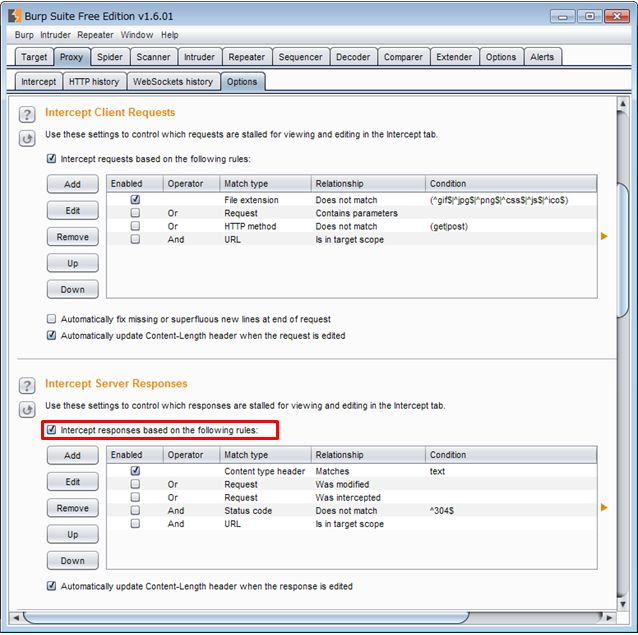Click Add for server response rules

(72, 456)
